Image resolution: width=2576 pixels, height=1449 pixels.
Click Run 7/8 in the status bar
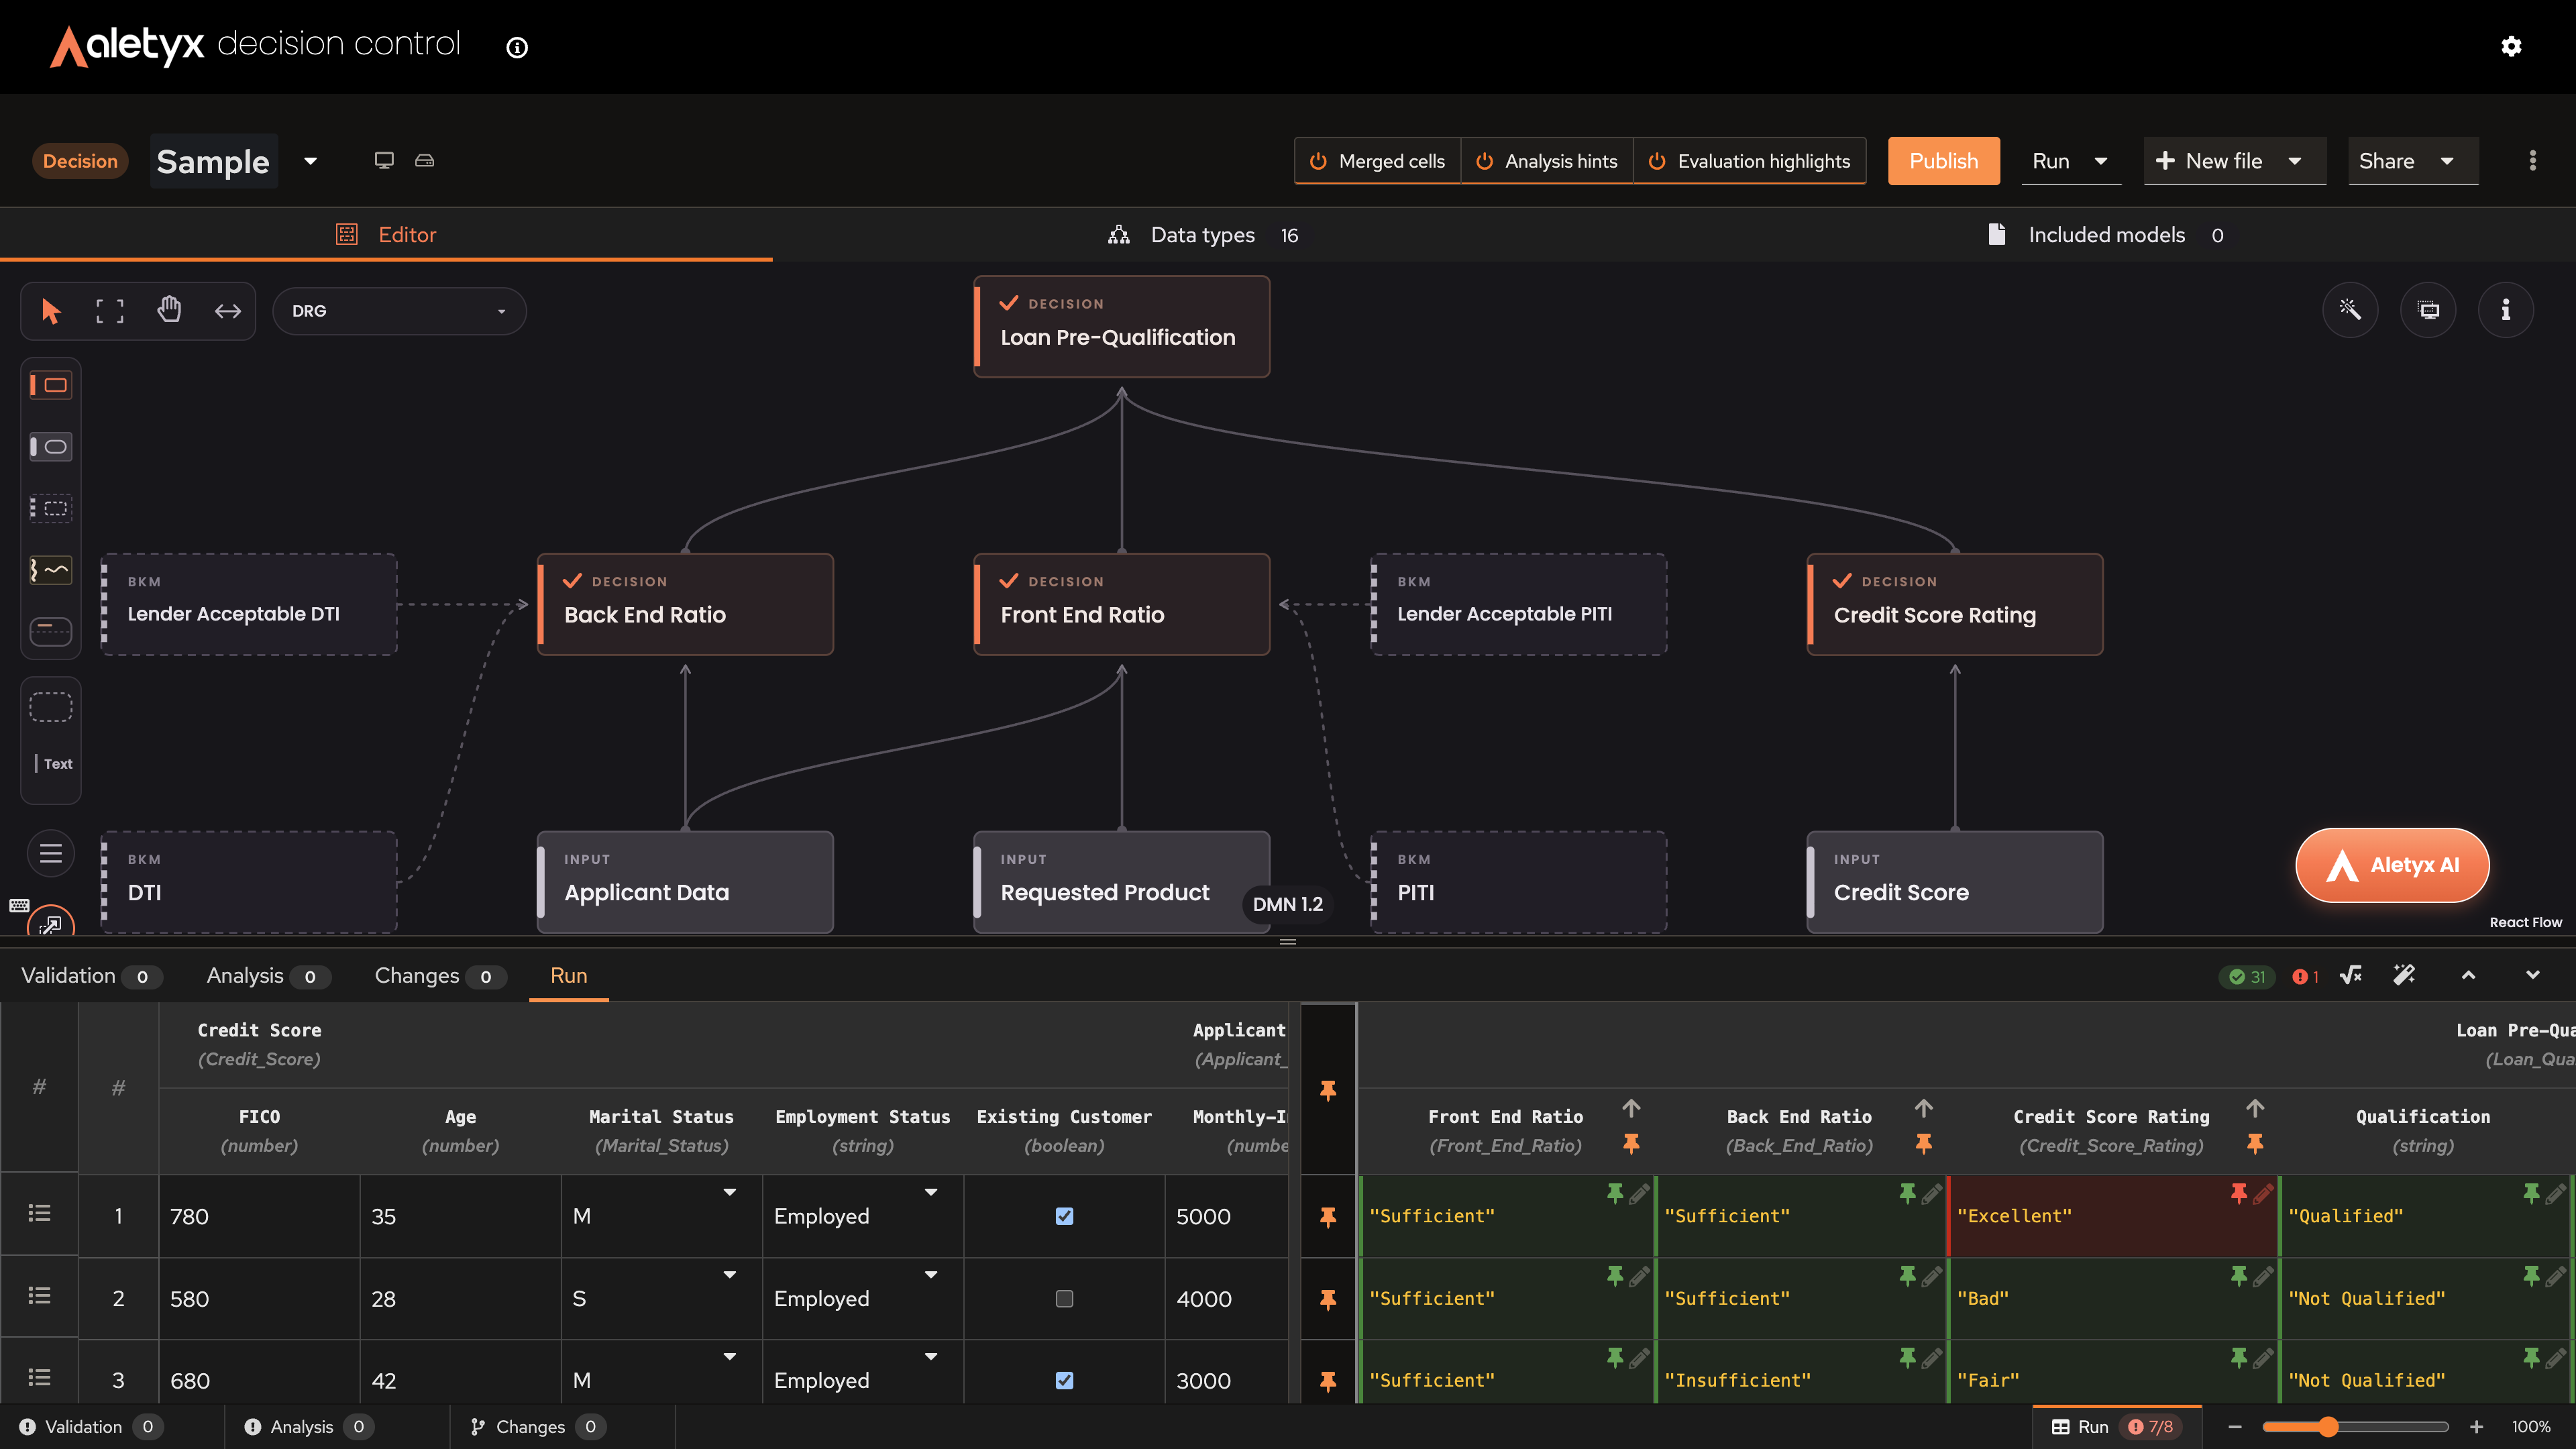pyautogui.click(x=2116, y=1427)
